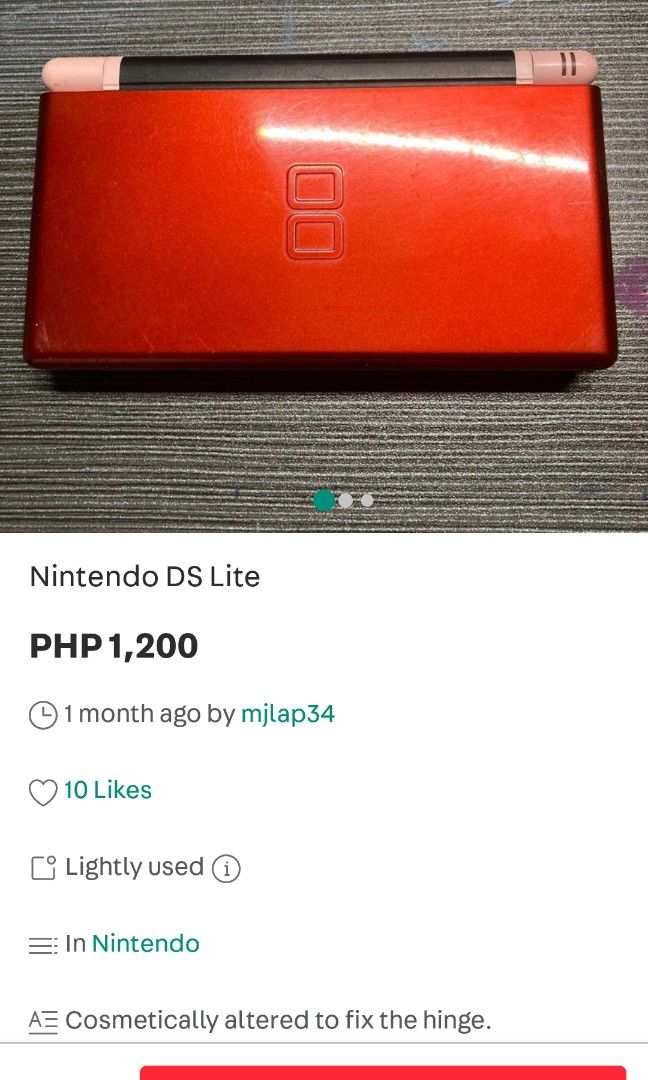Click the category list icon before In Nintendo
This screenshot has width=648, height=1080.
[43, 946]
